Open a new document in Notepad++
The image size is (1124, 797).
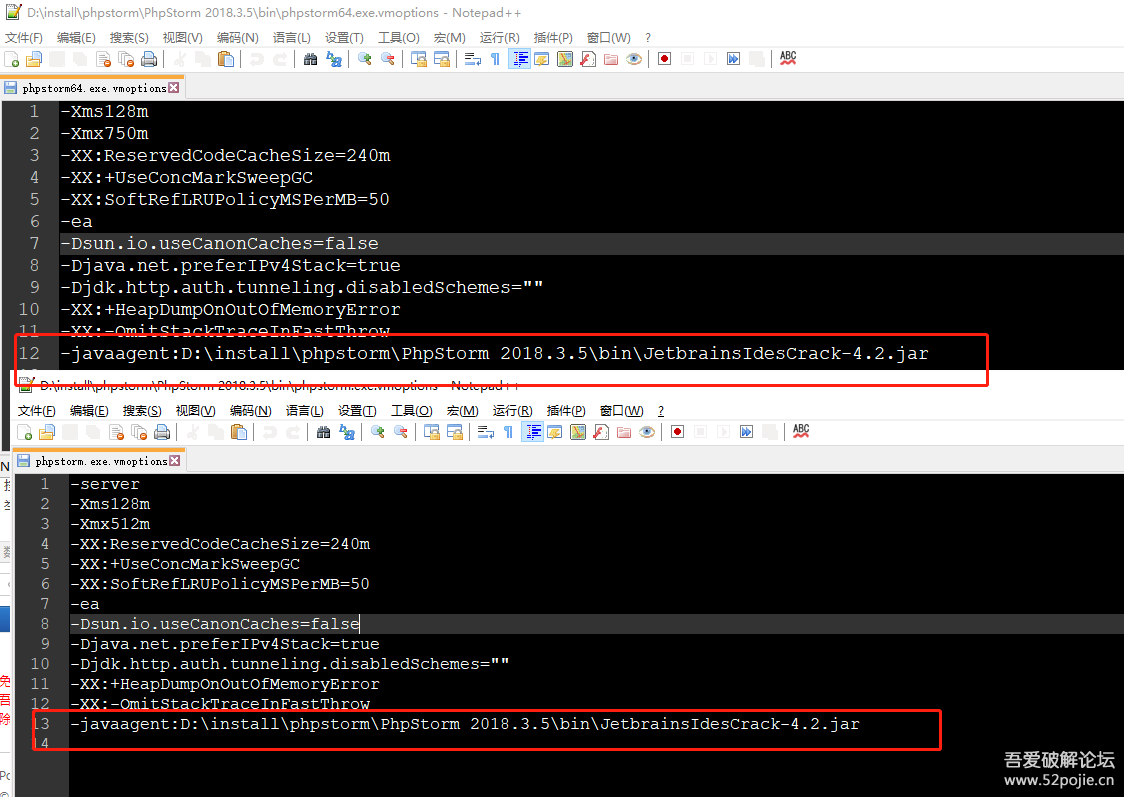click(x=13, y=58)
